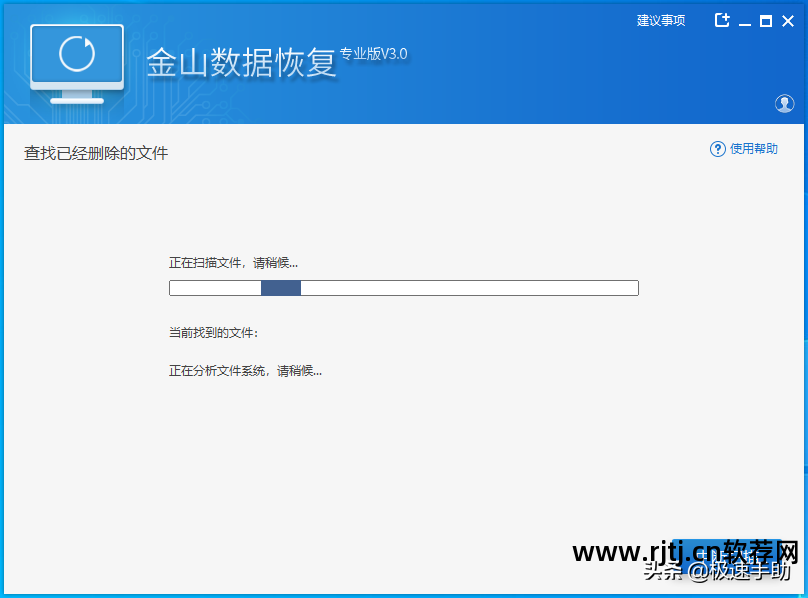The image size is (808, 598).
Task: Click the filled blue segment of progress bar
Action: 280,288
